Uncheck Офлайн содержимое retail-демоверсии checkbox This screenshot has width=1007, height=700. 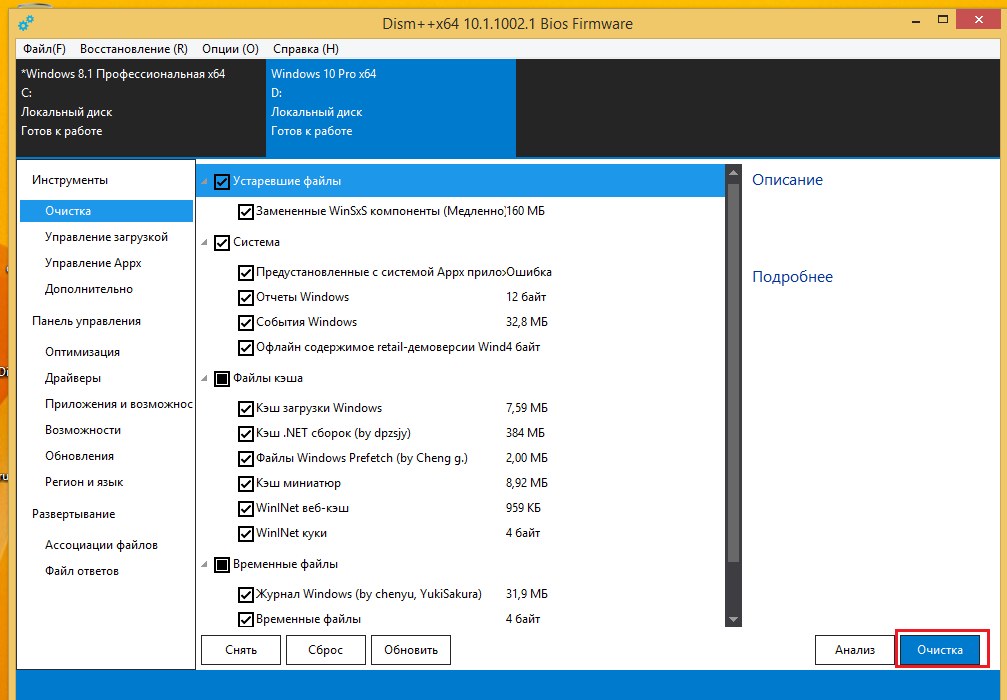[245, 347]
